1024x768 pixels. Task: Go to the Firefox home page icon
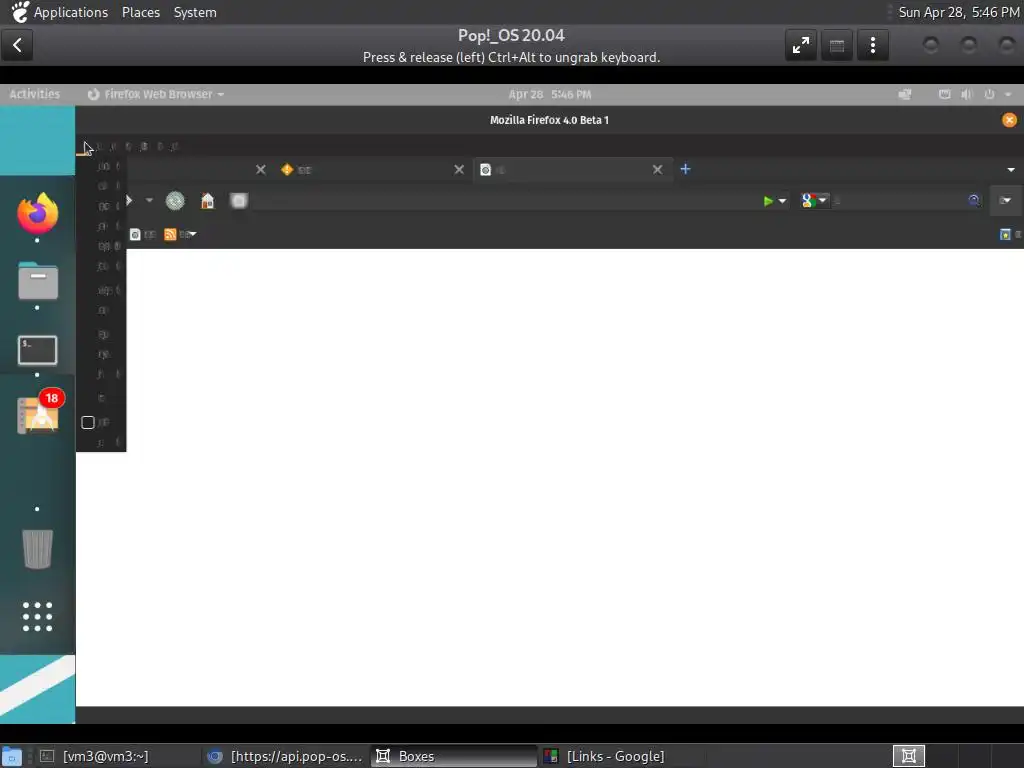tap(208, 200)
